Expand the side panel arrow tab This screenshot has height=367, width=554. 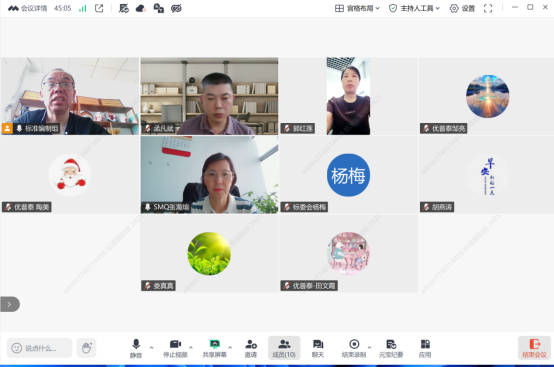pyautogui.click(x=10, y=304)
